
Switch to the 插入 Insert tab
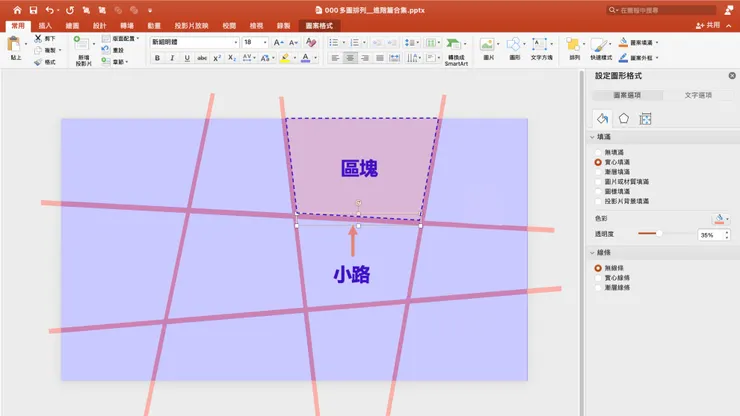(x=45, y=26)
